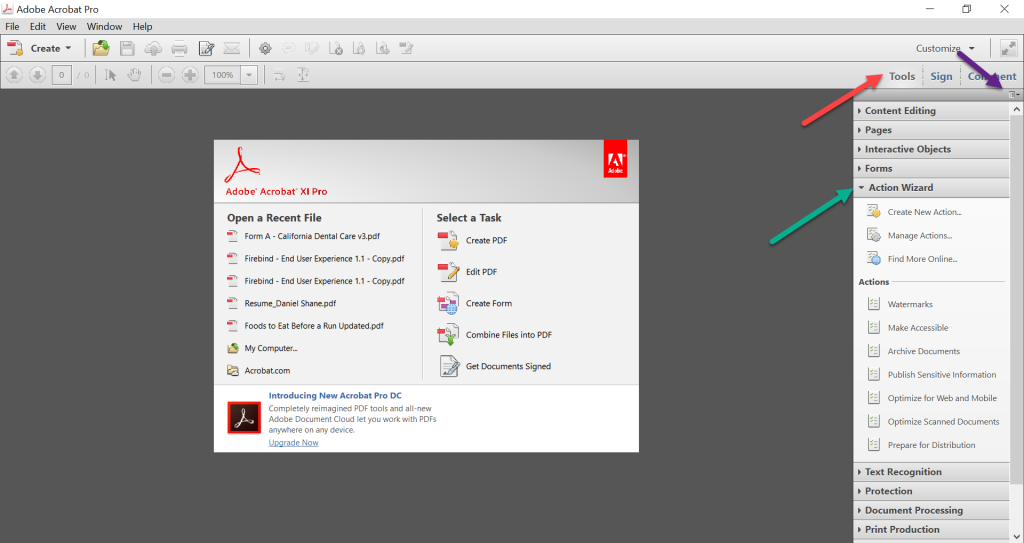
Task: Click the Create PDF toolbar icon
Action: coord(15,48)
